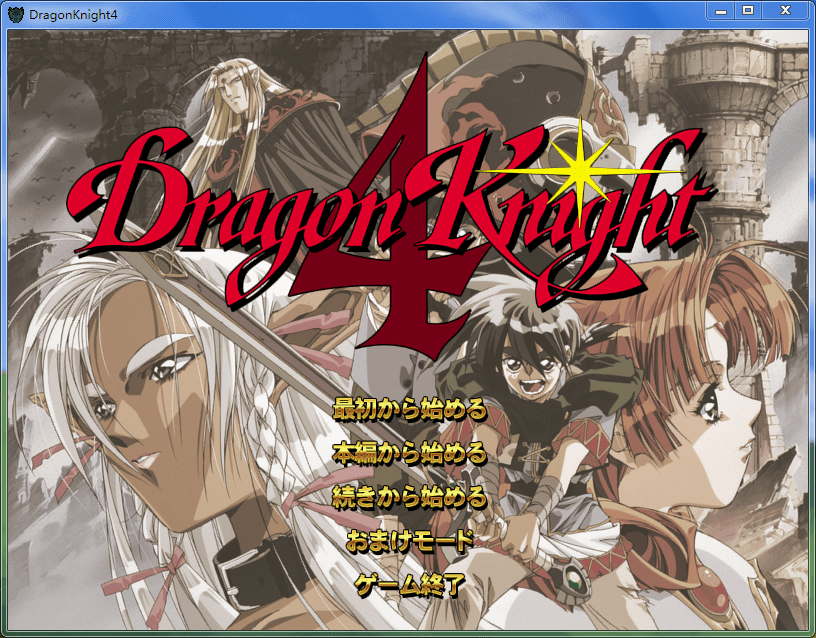Maximize the DragonKnight4 window
Screen dimensions: 816x638
click(x=747, y=11)
